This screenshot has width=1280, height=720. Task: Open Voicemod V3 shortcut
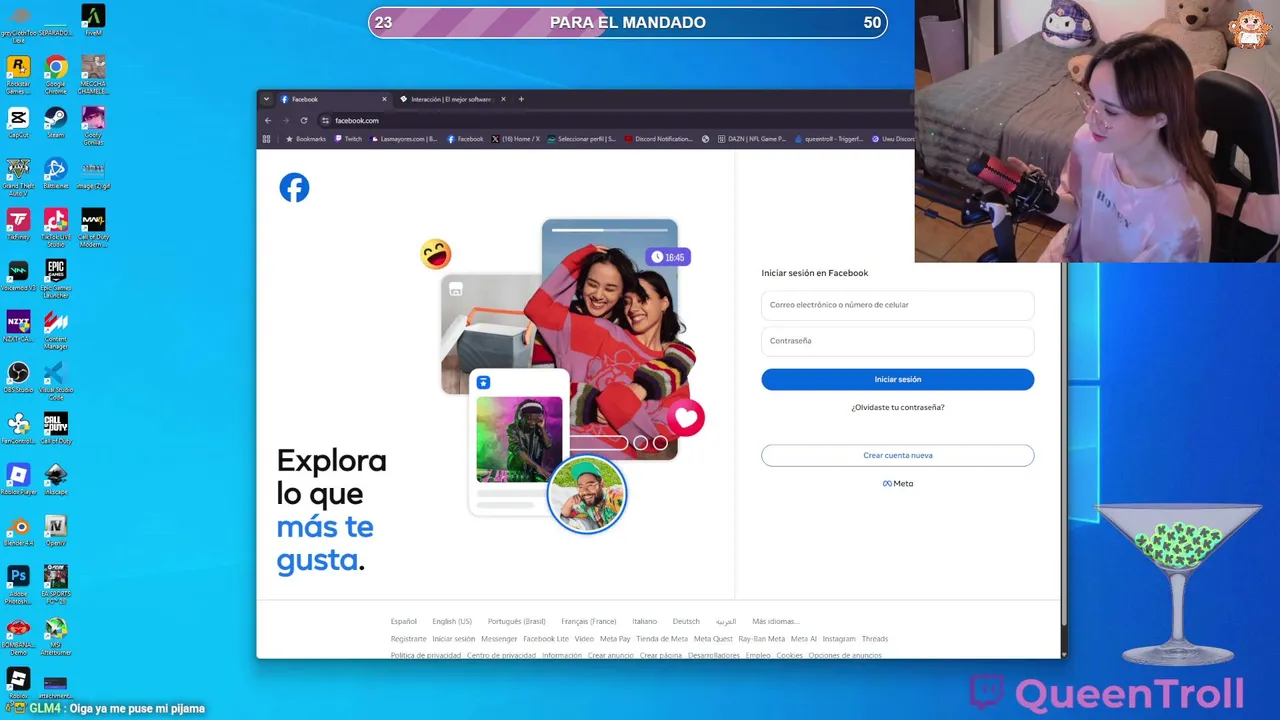coord(18,276)
